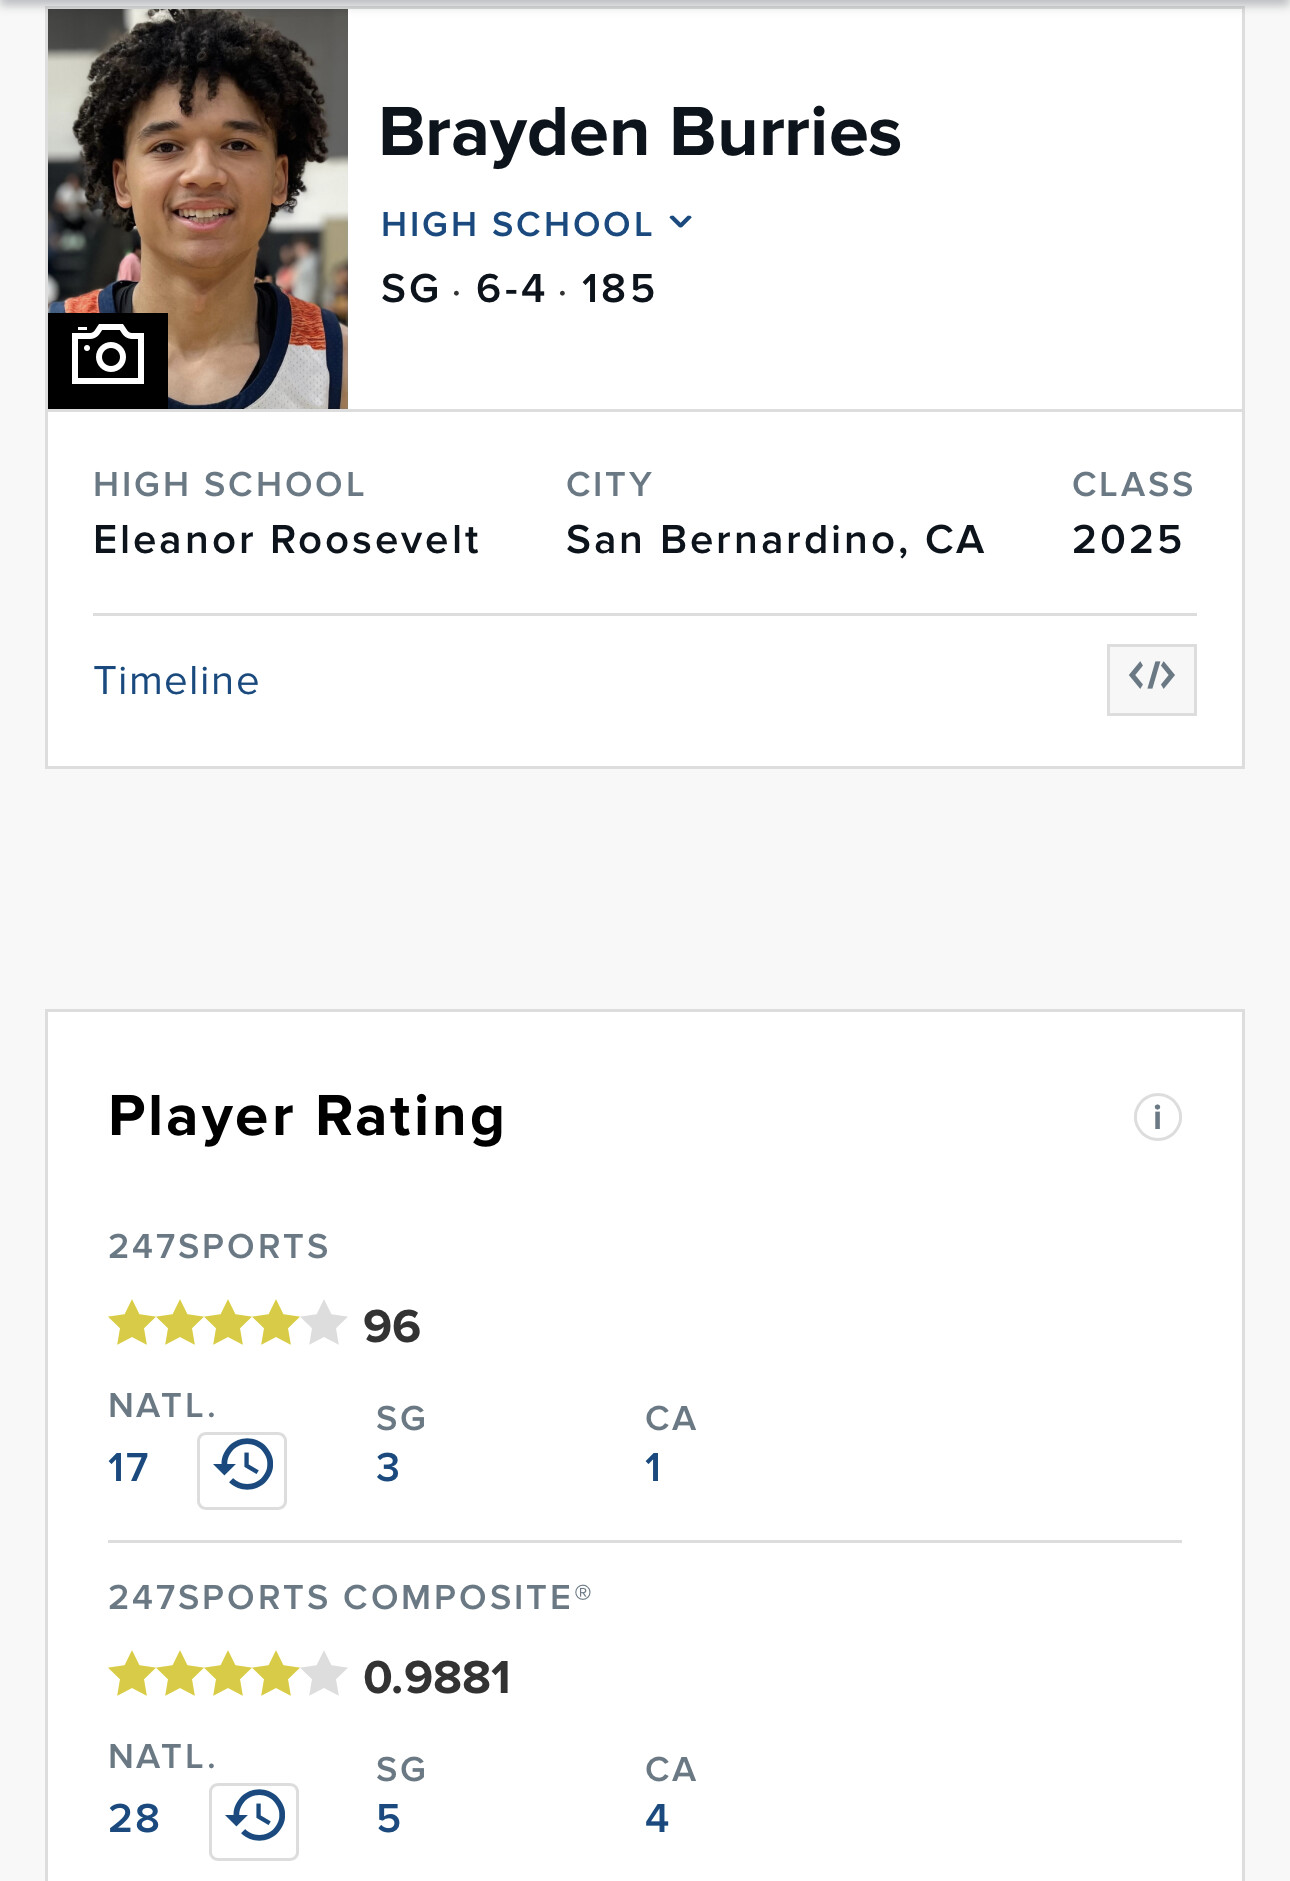Click the 247Sports CA rank 1
Screen dimensions: 1290x1881
pos(653,1468)
